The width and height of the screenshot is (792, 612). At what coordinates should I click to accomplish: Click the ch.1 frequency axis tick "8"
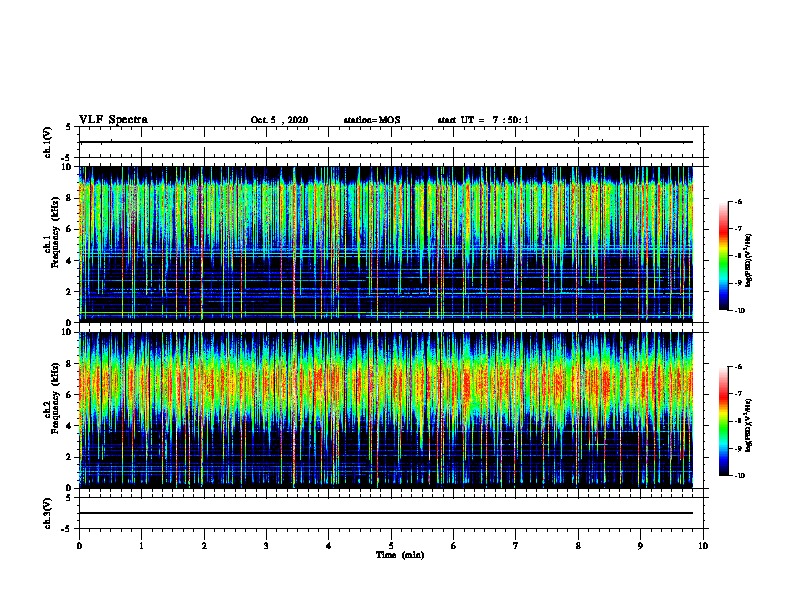[x=69, y=198]
